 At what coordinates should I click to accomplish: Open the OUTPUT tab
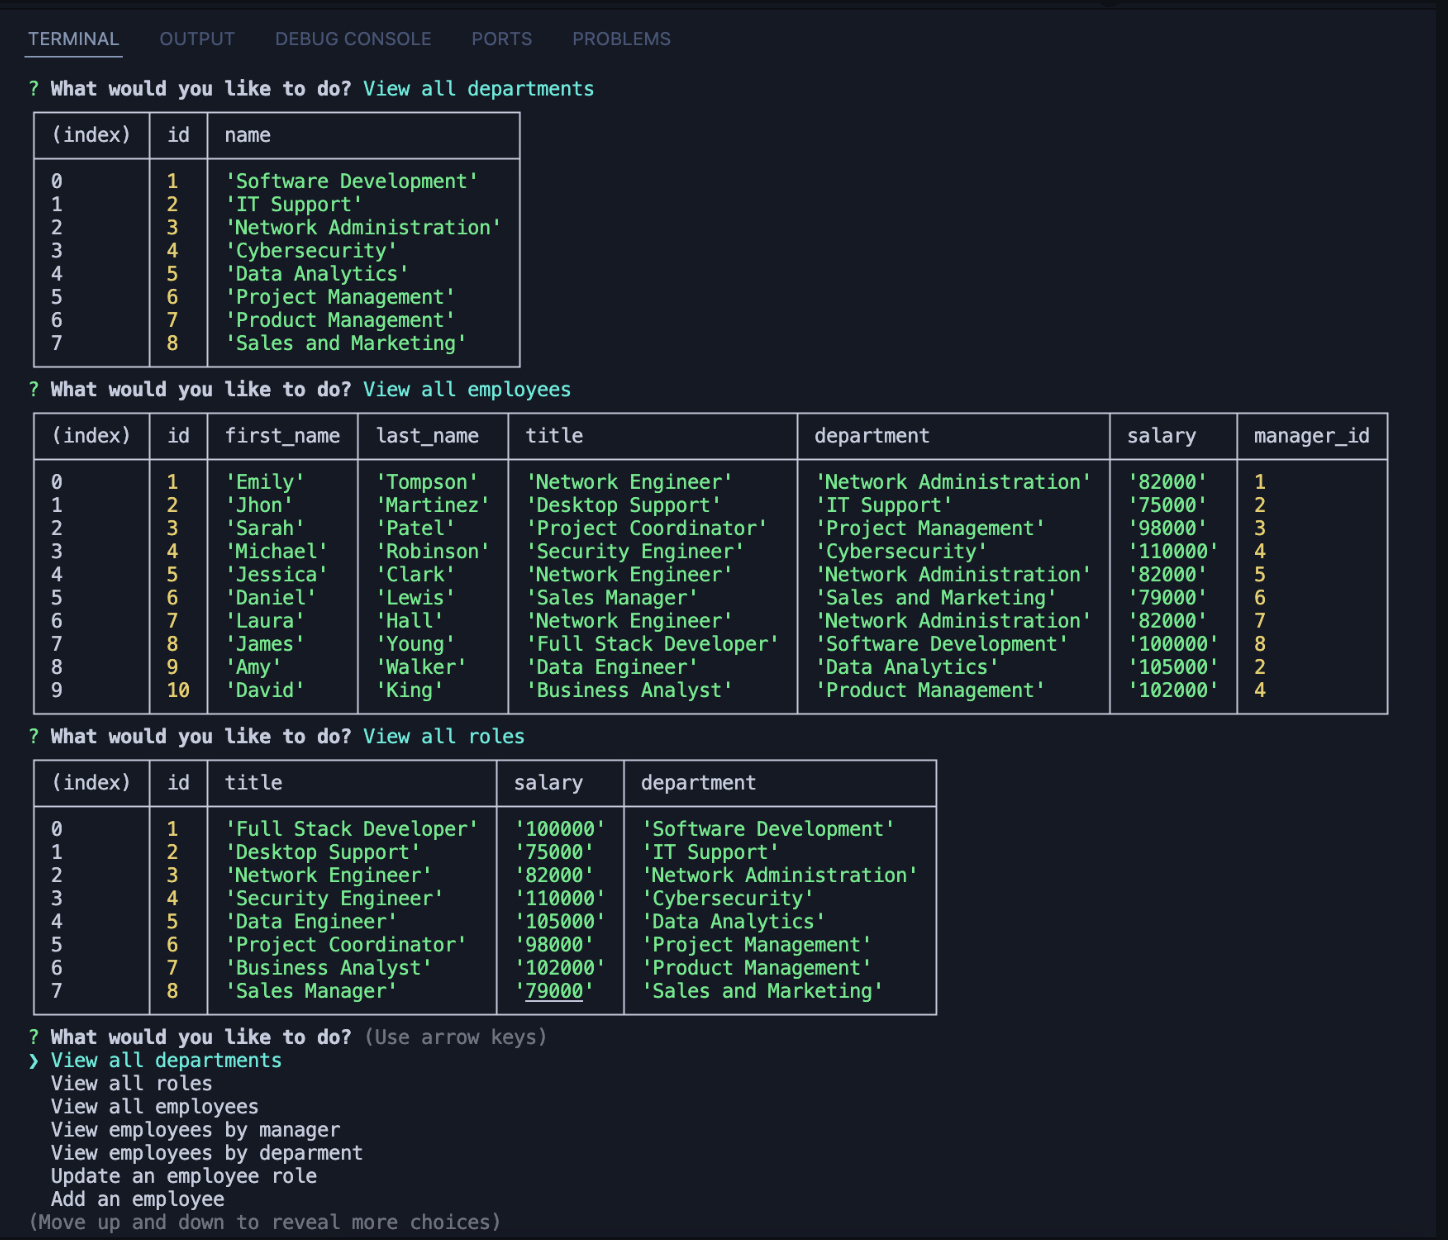pyautogui.click(x=197, y=39)
